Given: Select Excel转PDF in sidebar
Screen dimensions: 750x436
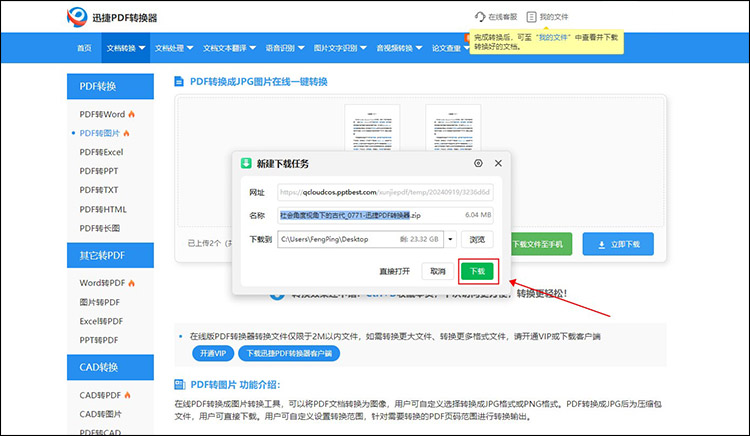Looking at the screenshot, I should coord(101,321).
